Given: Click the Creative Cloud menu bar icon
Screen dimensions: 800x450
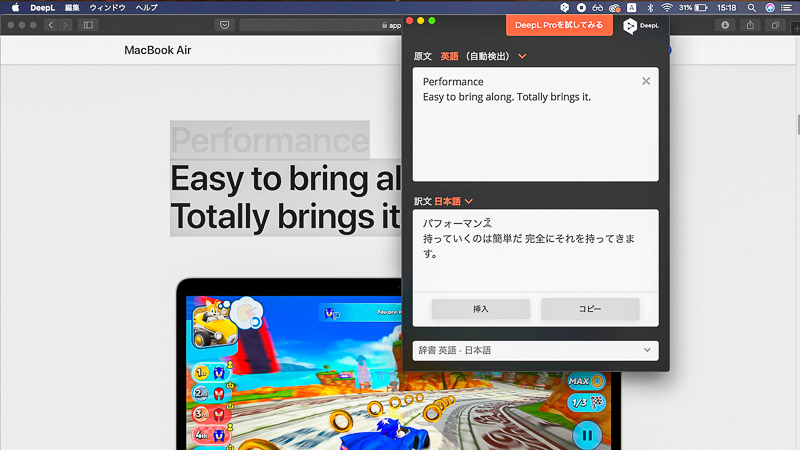Looking at the screenshot, I should coord(615,8).
